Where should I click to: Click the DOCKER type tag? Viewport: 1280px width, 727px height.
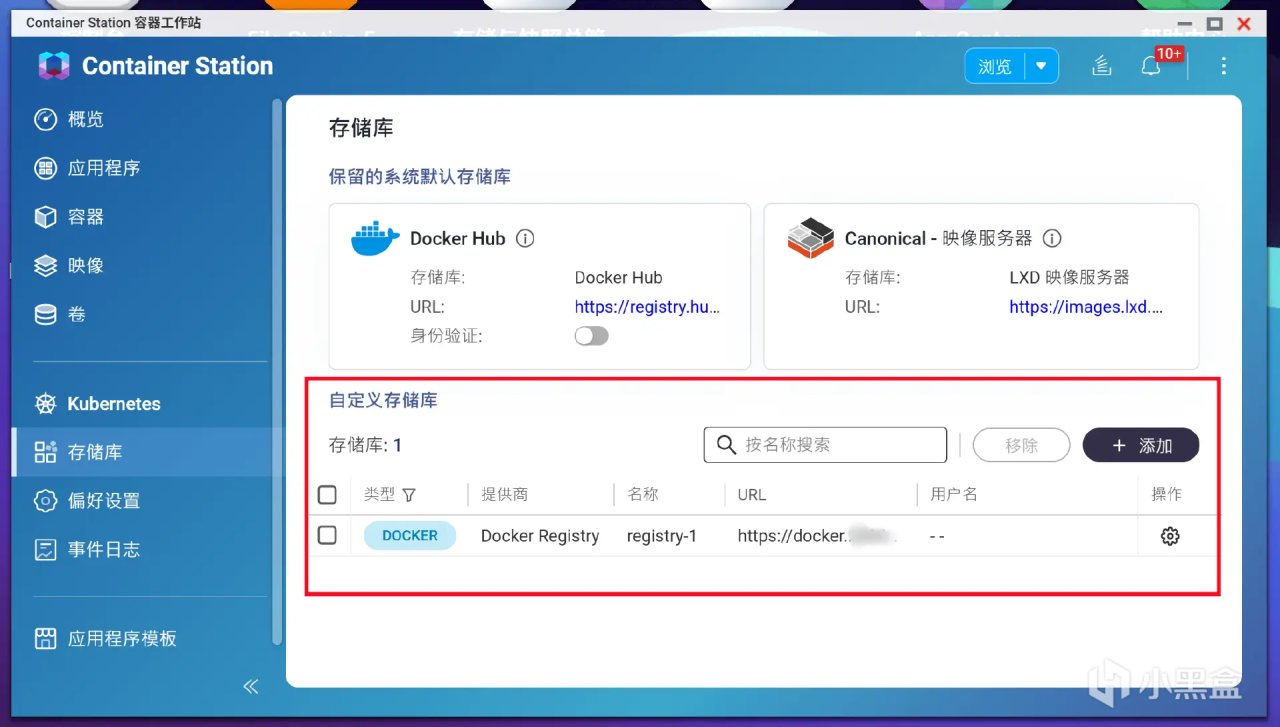[410, 536]
